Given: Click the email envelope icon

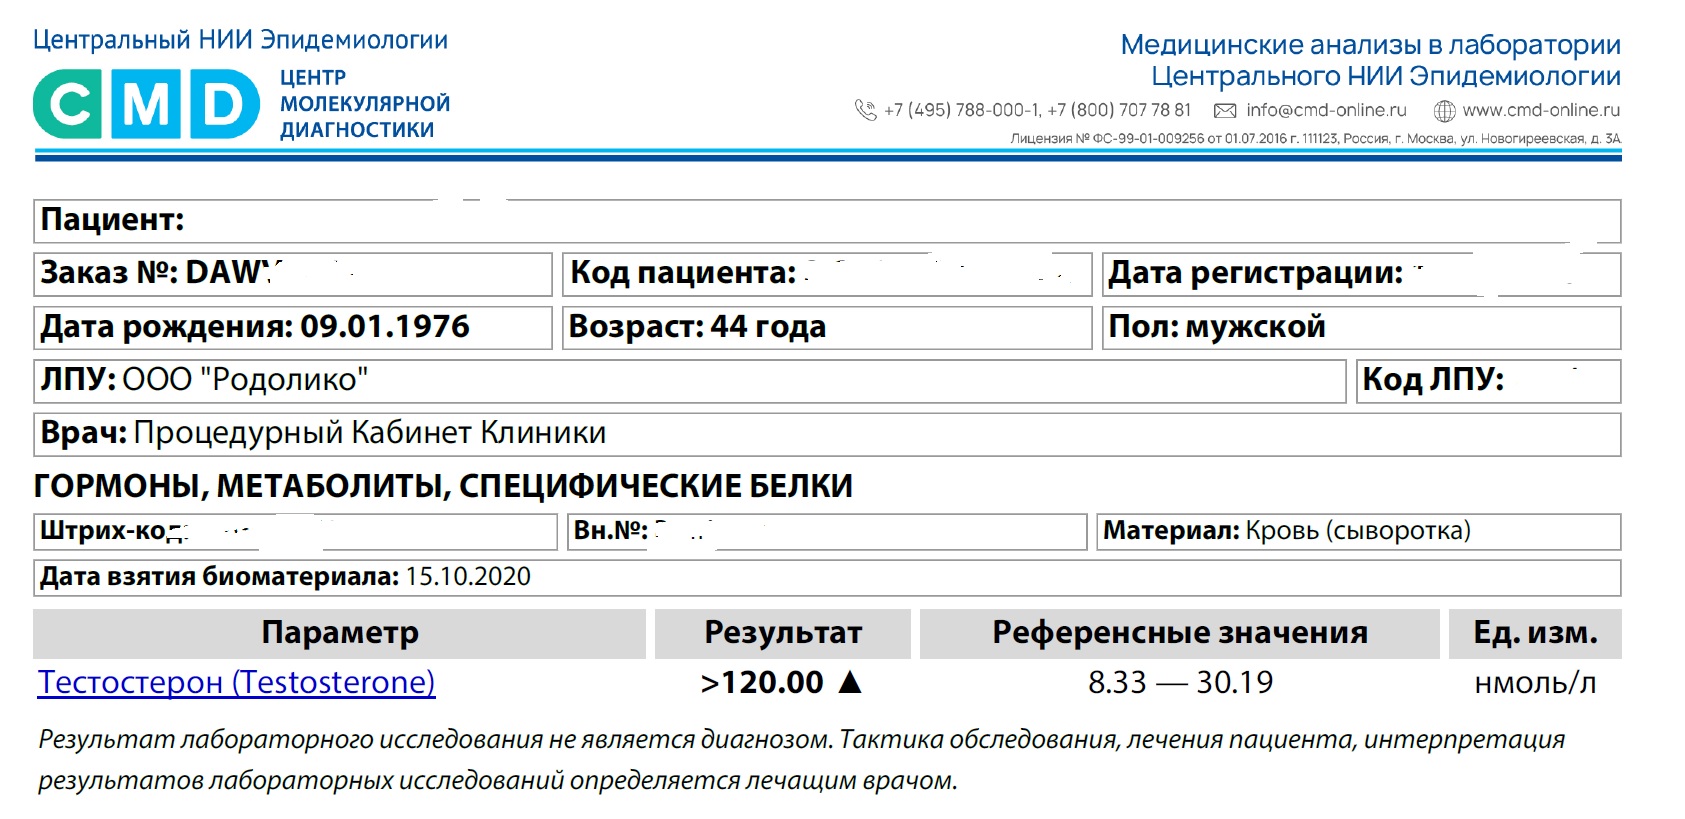Looking at the screenshot, I should [1224, 110].
